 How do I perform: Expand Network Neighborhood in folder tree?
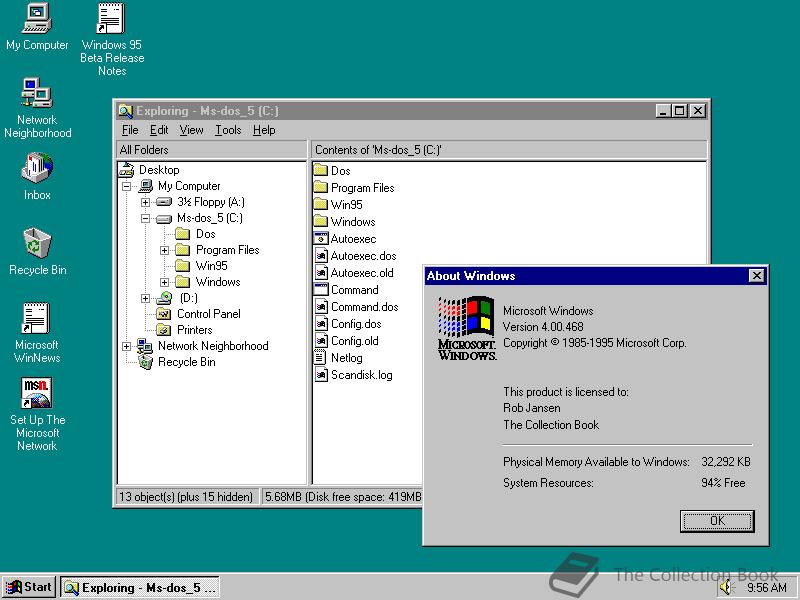127,346
